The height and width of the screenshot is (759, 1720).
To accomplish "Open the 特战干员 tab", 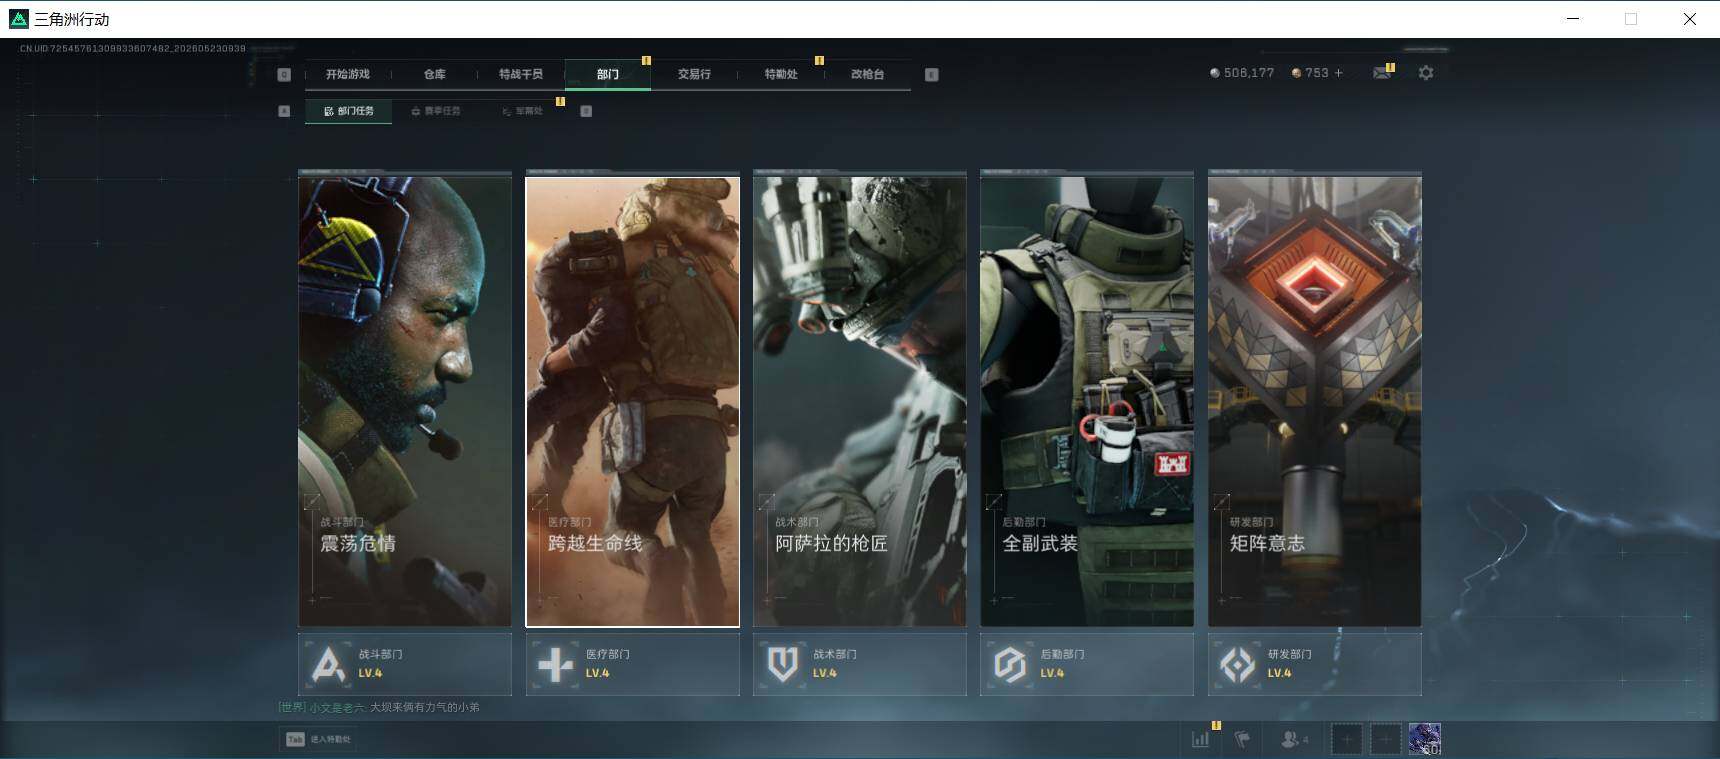I will click(x=520, y=74).
